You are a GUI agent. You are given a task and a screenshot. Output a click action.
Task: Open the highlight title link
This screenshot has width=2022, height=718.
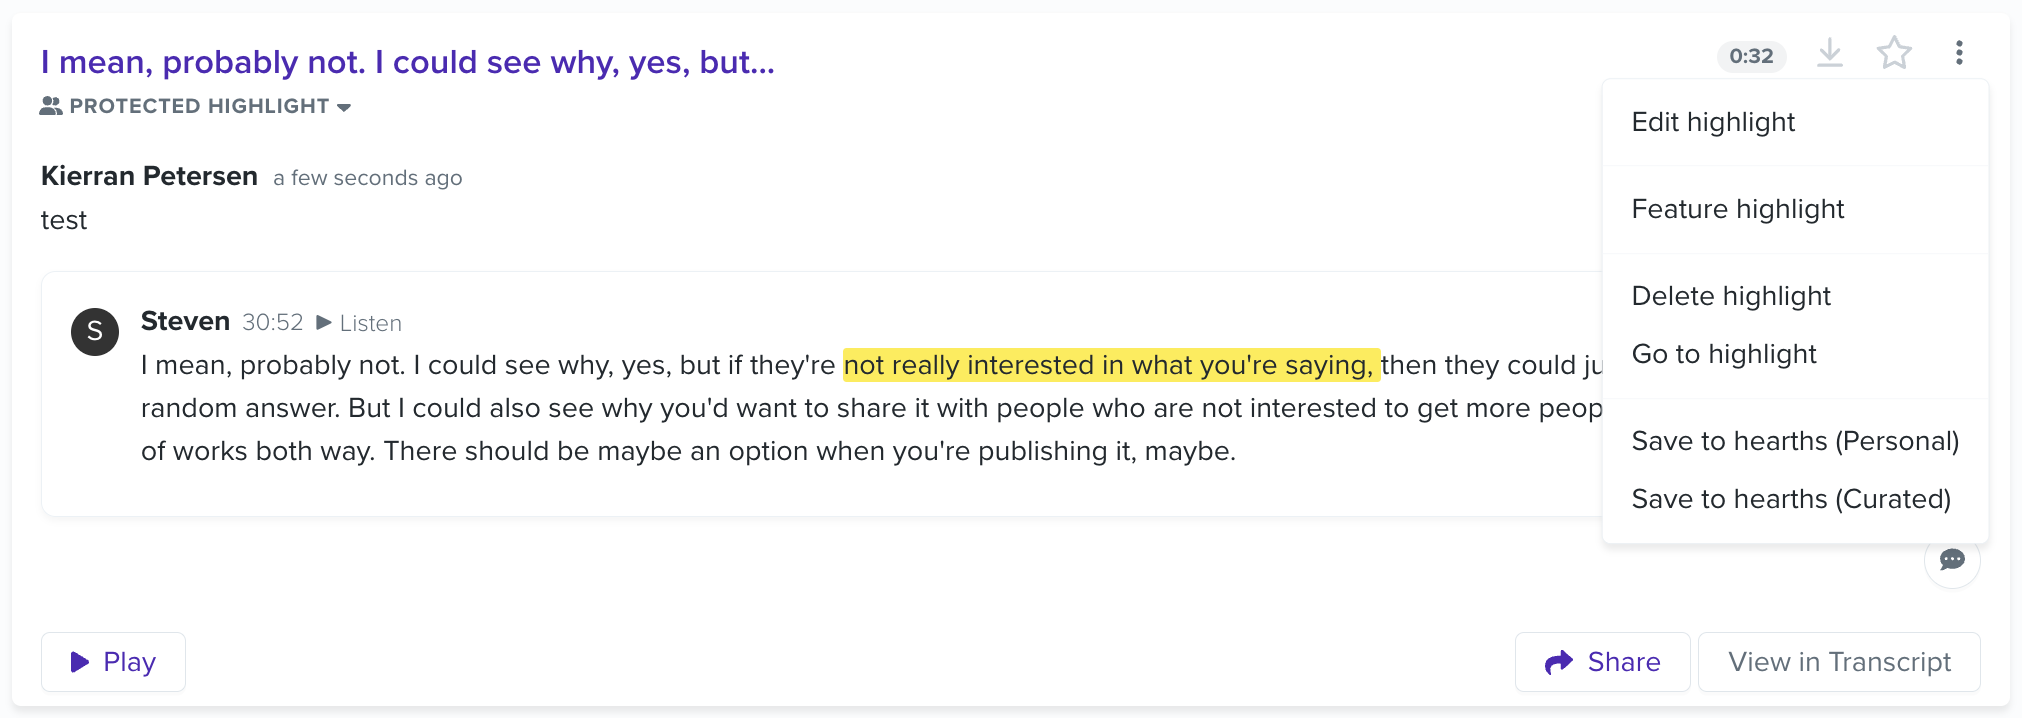coord(407,62)
